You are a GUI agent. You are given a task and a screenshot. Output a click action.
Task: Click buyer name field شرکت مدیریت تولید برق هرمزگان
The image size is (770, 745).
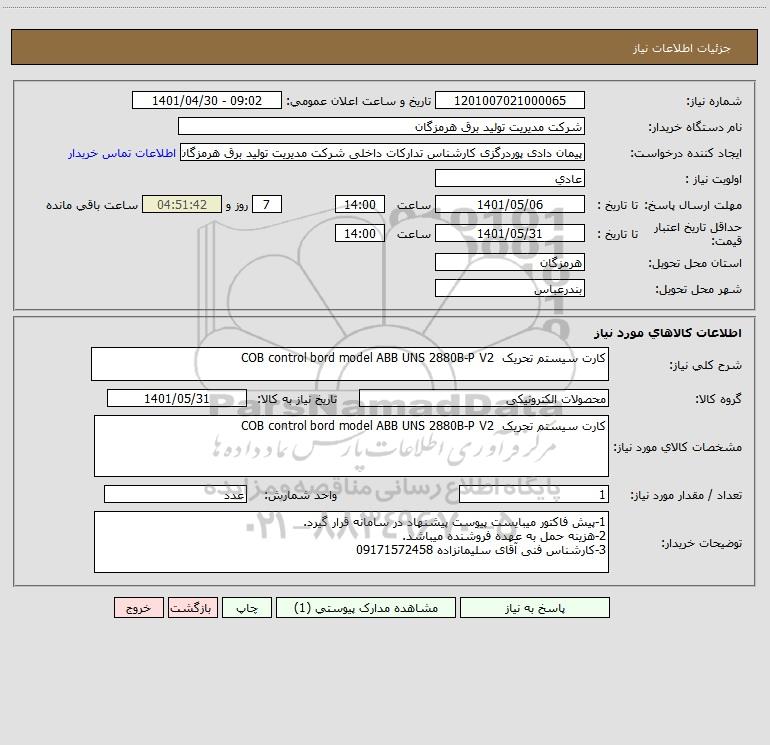[381, 126]
